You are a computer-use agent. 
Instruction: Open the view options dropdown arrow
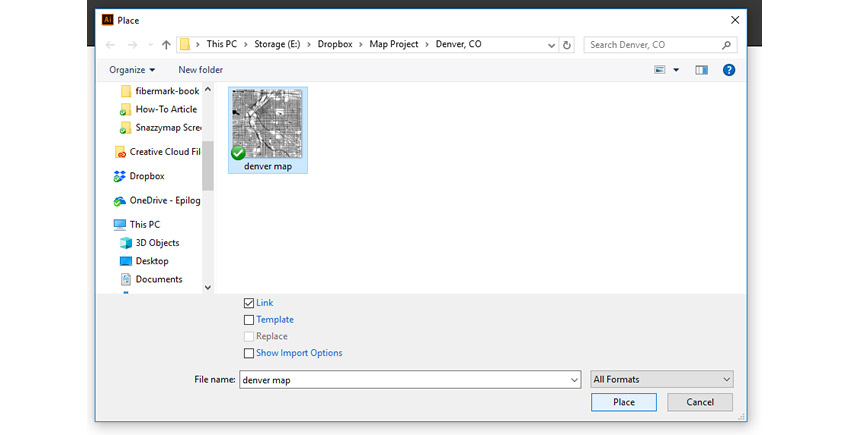pos(676,70)
